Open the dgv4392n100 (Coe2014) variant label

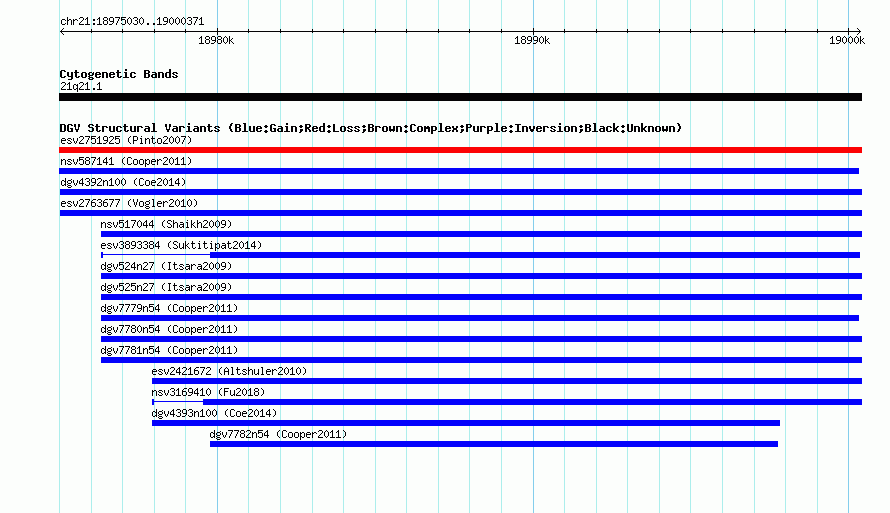[x=123, y=182]
